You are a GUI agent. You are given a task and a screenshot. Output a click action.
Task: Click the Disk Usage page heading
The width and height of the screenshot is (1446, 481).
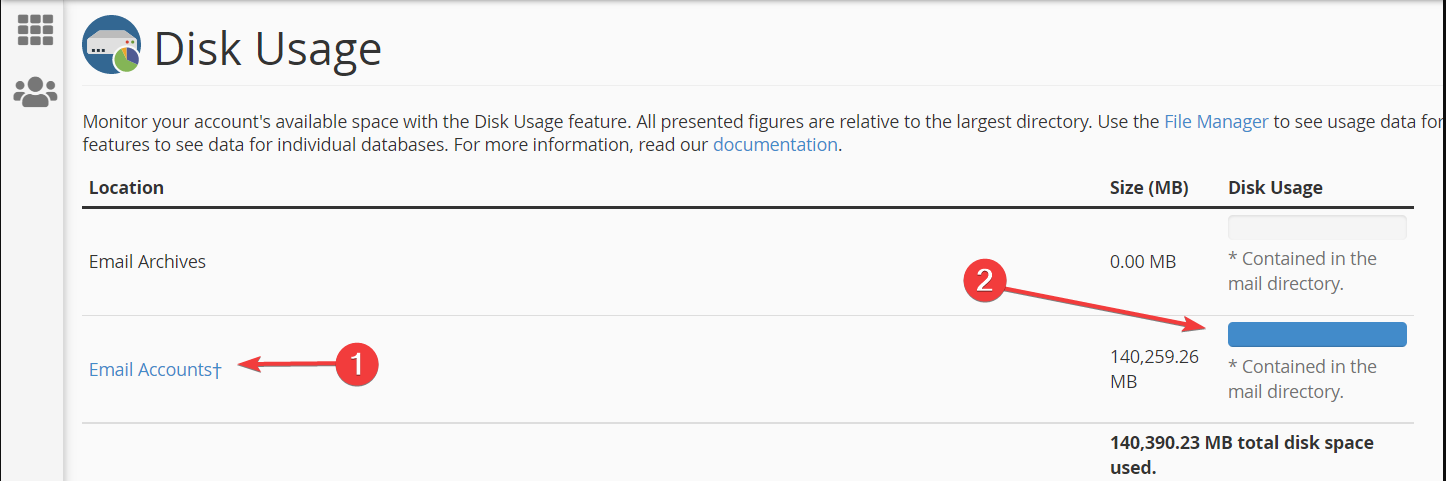coord(268,47)
